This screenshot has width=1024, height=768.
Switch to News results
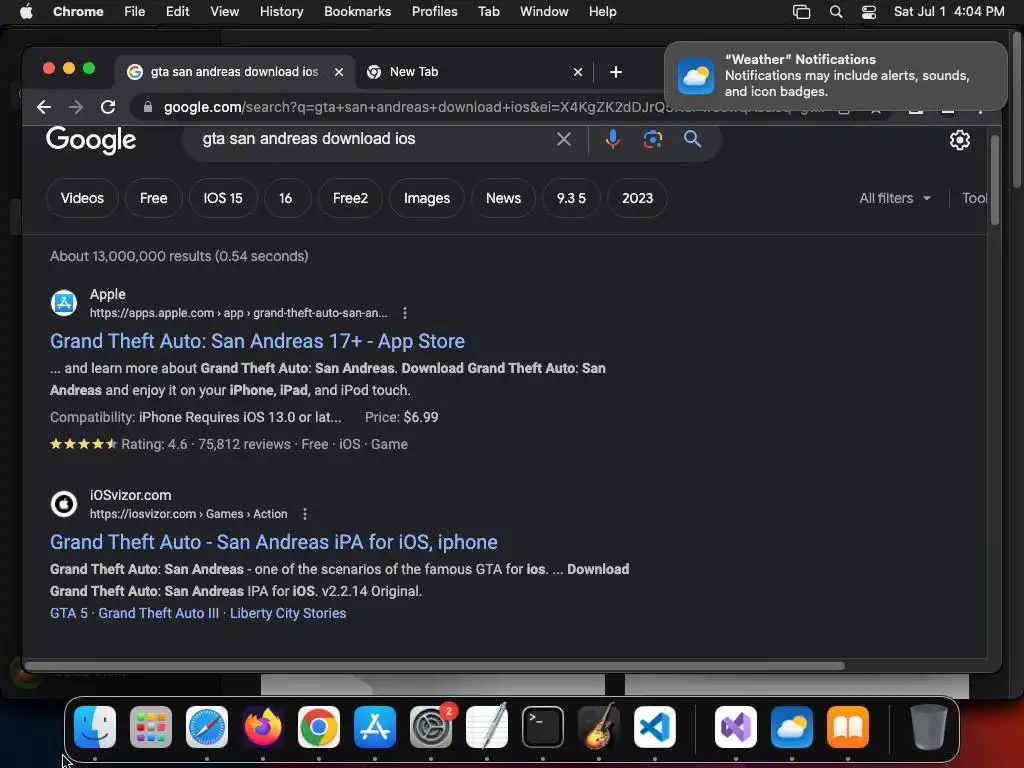click(503, 199)
